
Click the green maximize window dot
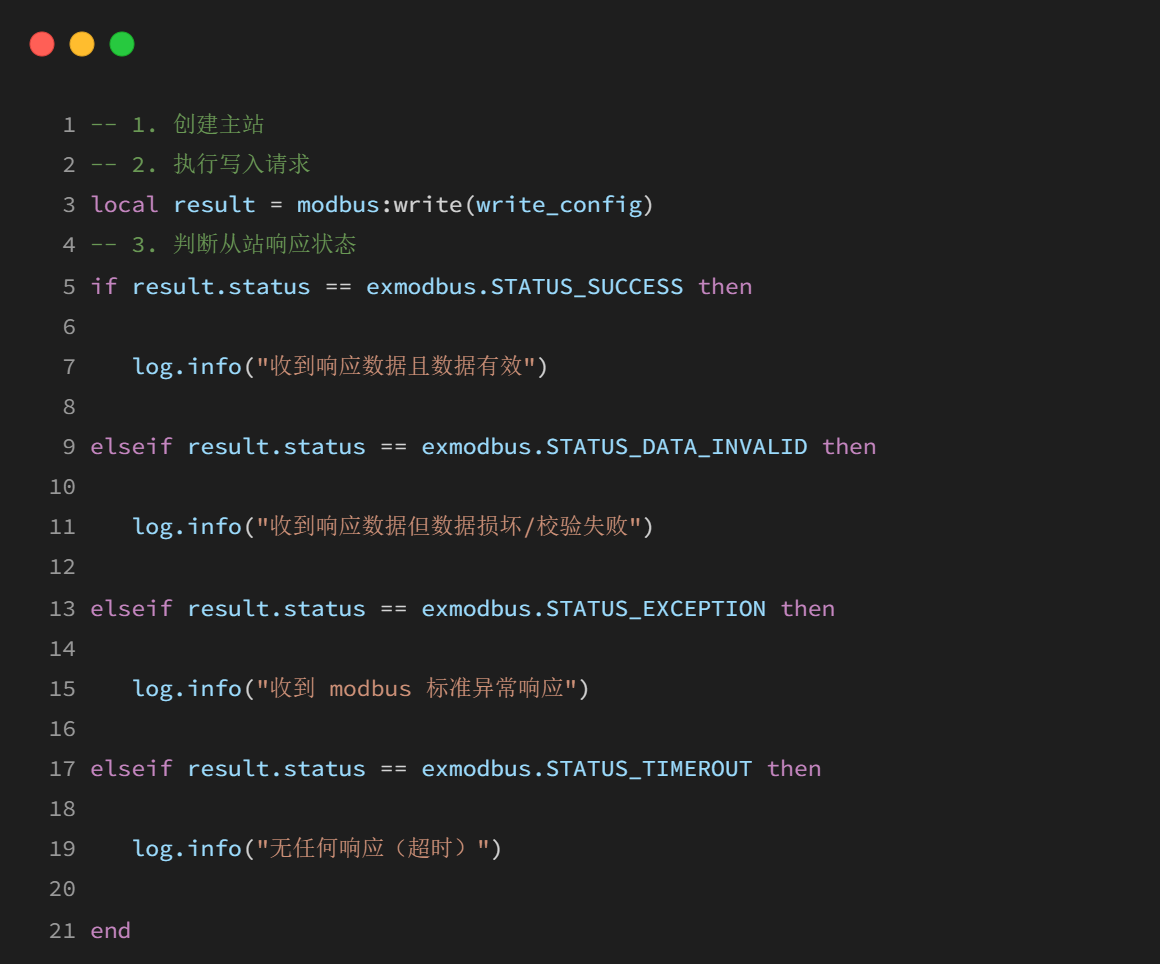coord(122,44)
